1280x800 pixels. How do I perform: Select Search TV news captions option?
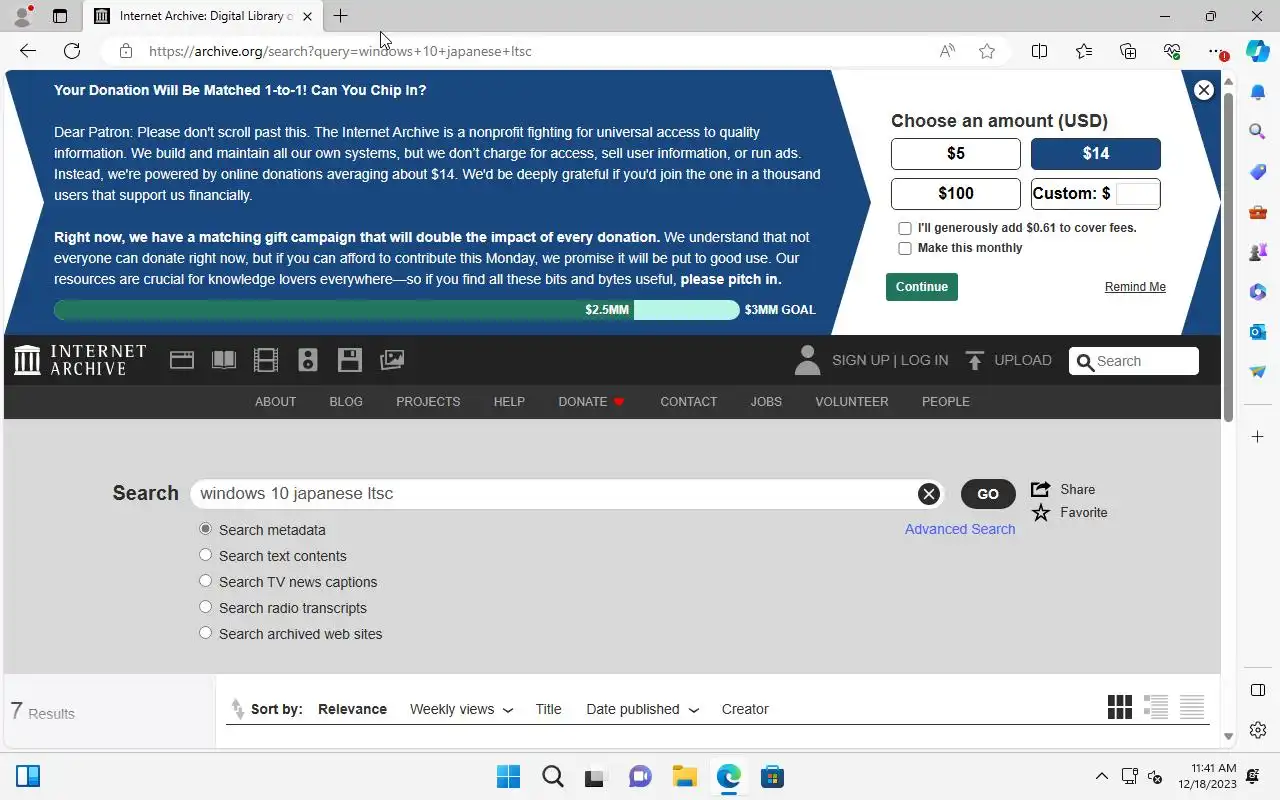tap(205, 581)
